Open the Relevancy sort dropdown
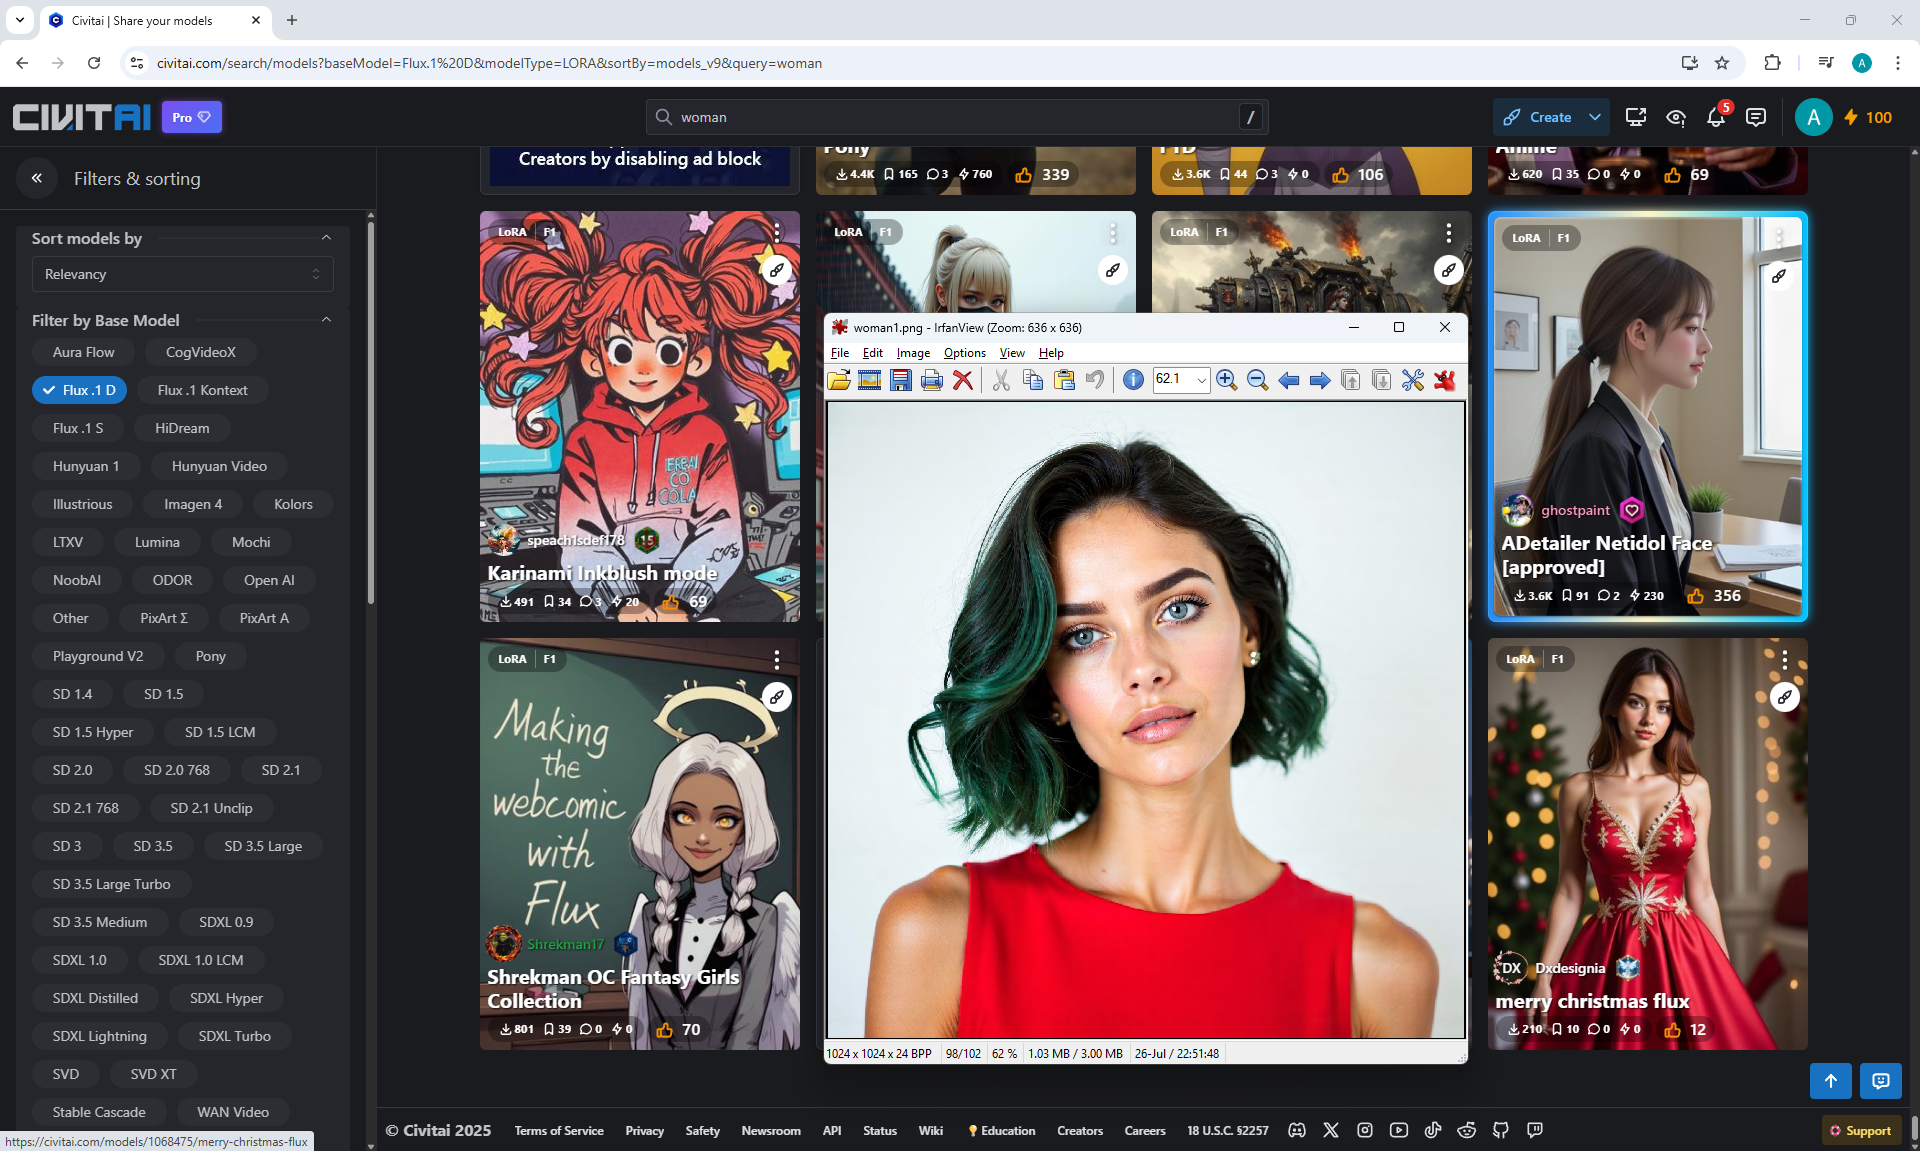Image resolution: width=1920 pixels, height=1151 pixels. 182,274
